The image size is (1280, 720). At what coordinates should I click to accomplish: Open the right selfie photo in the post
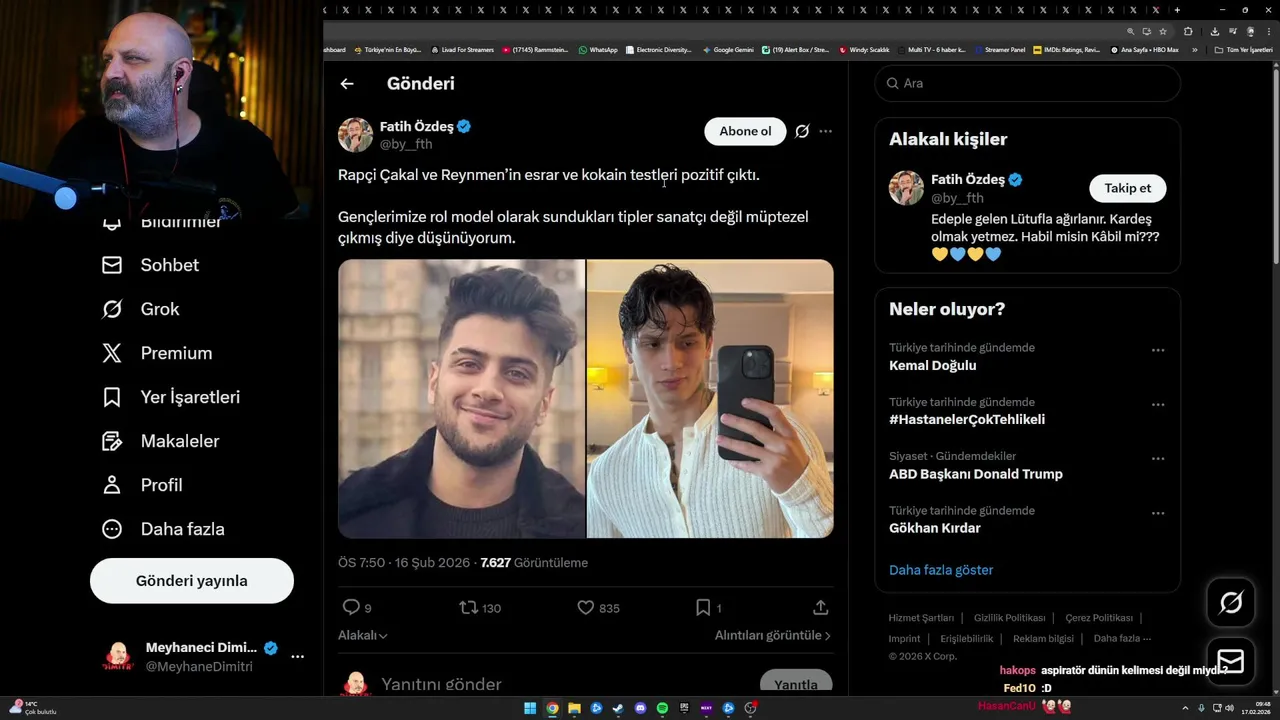pos(710,399)
